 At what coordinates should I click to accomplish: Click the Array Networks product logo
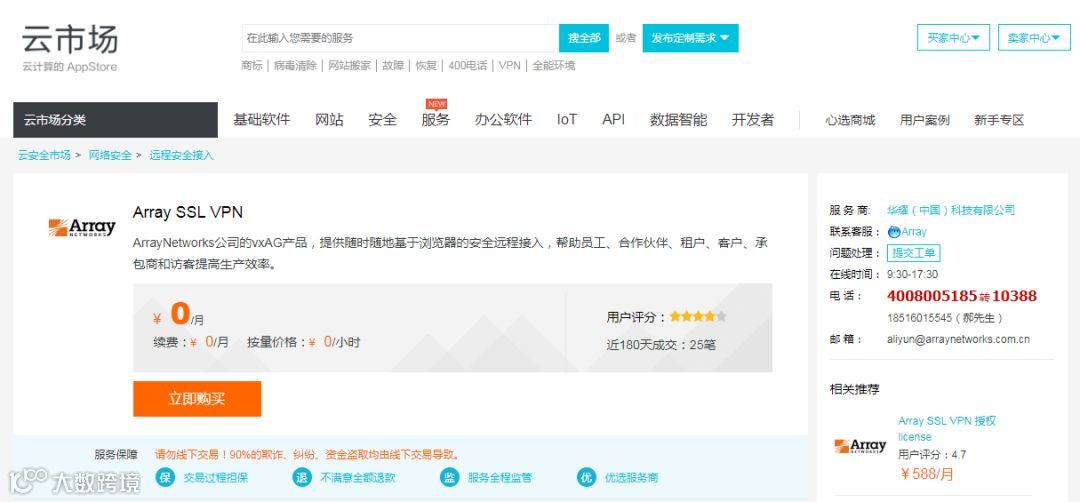82,227
